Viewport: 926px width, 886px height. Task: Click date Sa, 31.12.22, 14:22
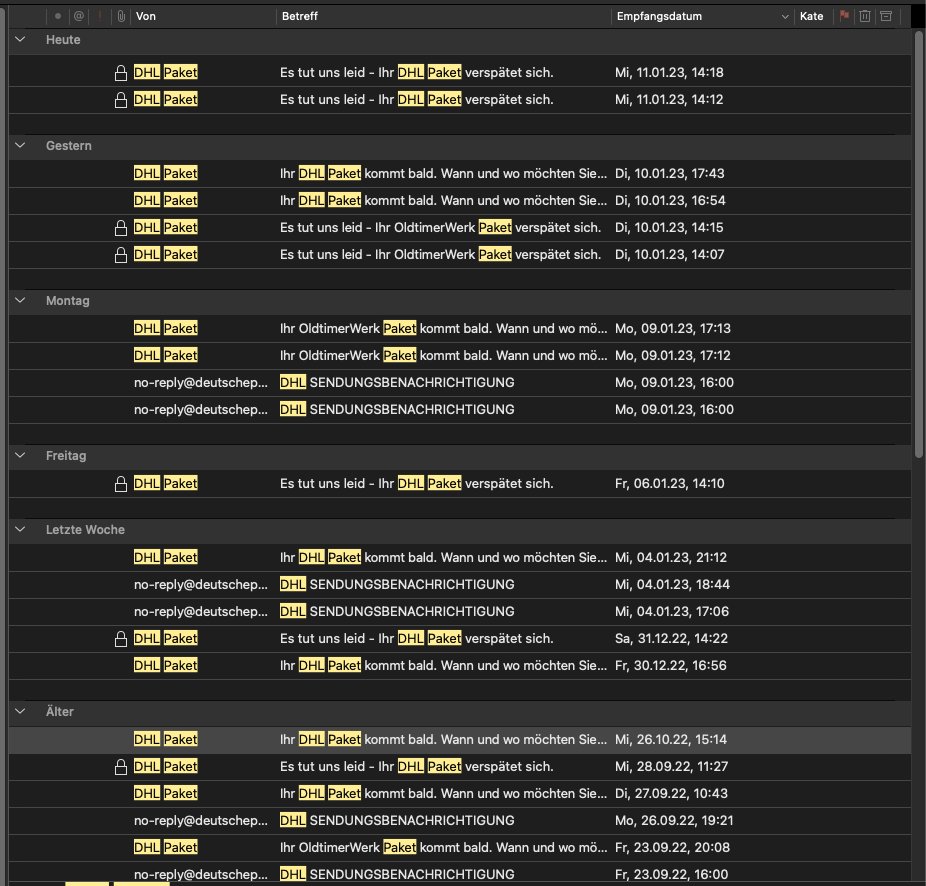[671, 639]
